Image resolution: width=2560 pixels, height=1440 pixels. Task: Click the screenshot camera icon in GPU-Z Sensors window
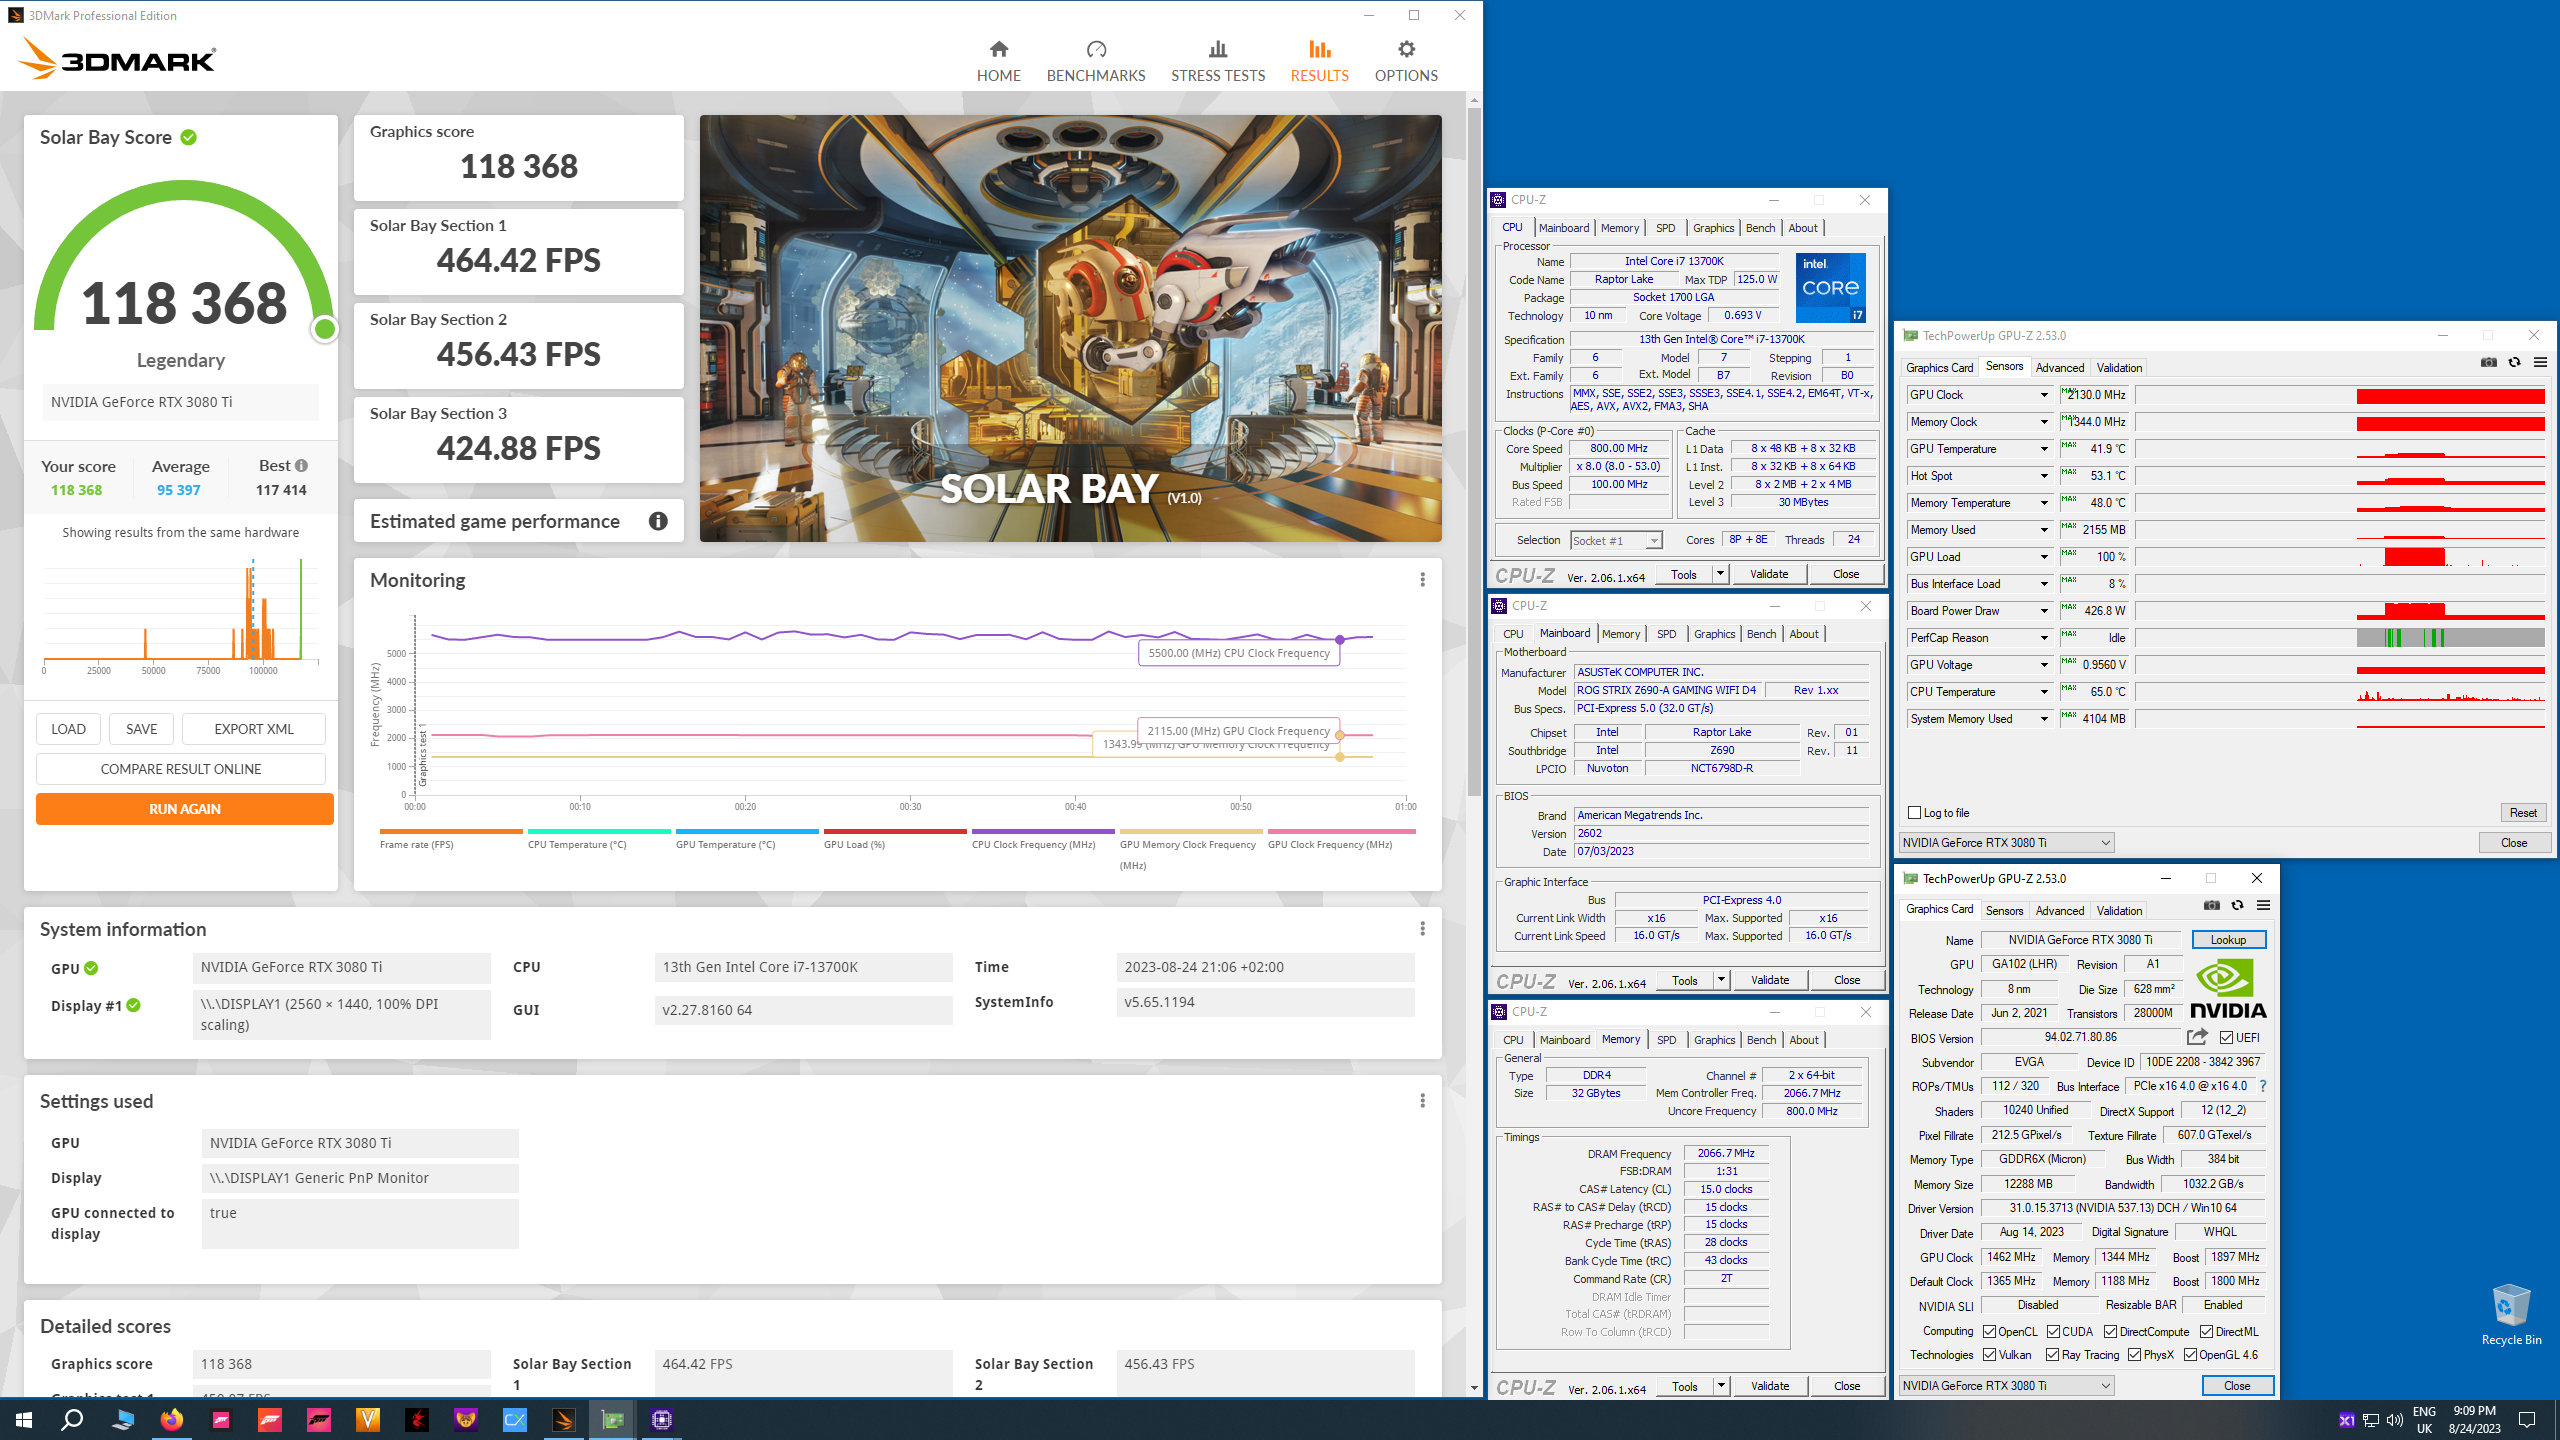(2489, 363)
